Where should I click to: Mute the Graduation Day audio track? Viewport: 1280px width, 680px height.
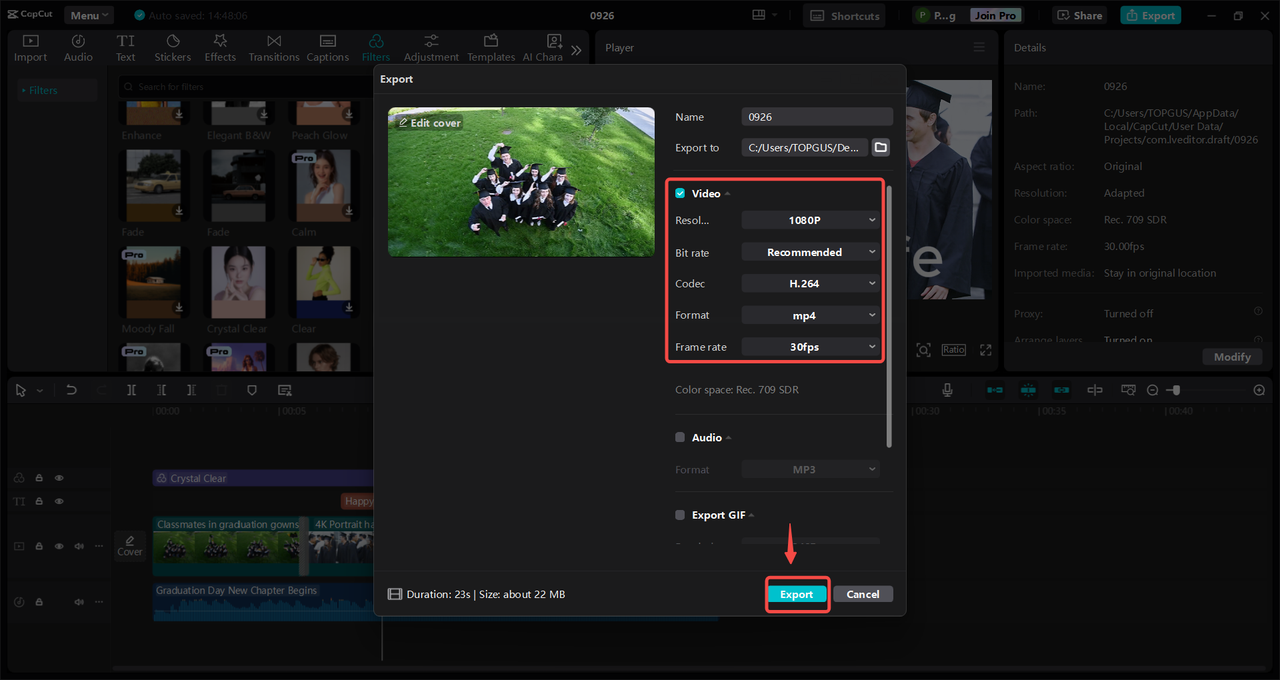tap(79, 602)
